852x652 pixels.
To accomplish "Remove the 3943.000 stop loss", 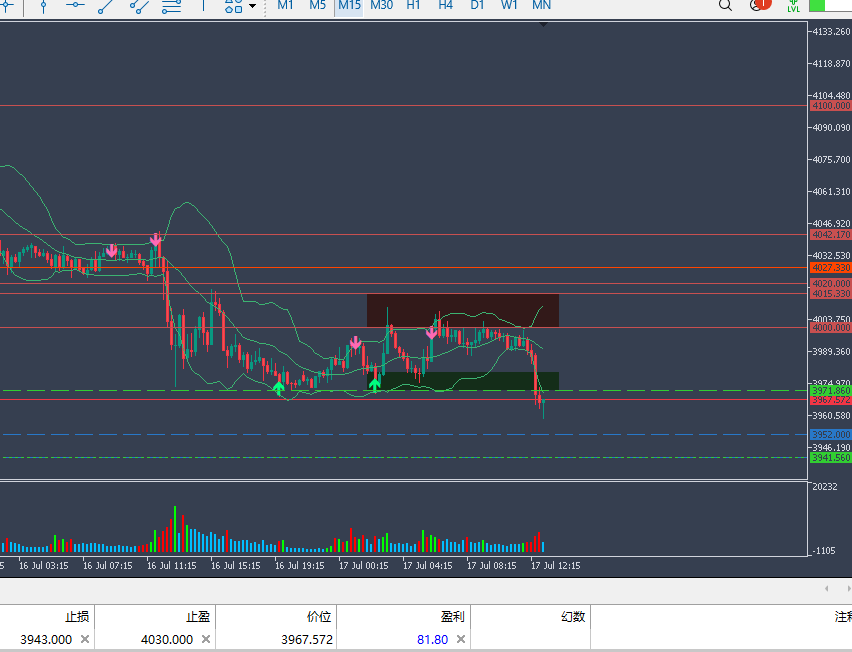I will click(x=85, y=639).
